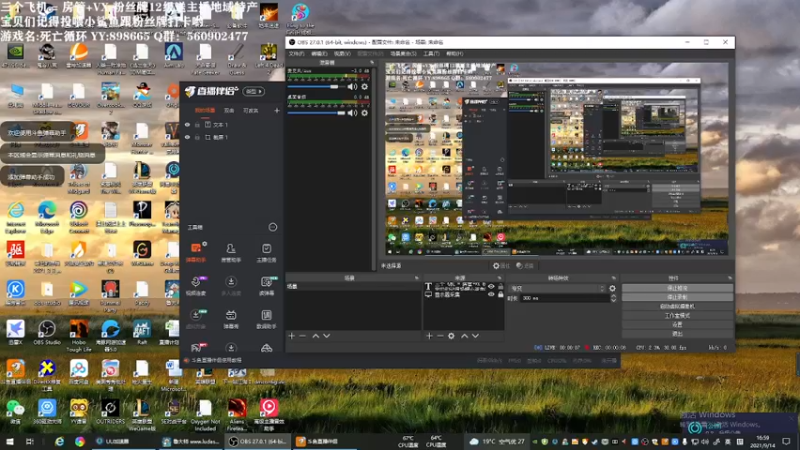Add a new scene with plus icon
Viewport: 800px width, 450px height.
point(291,336)
